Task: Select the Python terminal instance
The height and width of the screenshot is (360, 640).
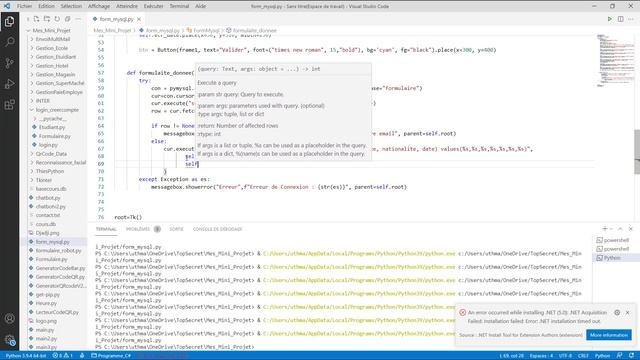Action: pos(609,258)
